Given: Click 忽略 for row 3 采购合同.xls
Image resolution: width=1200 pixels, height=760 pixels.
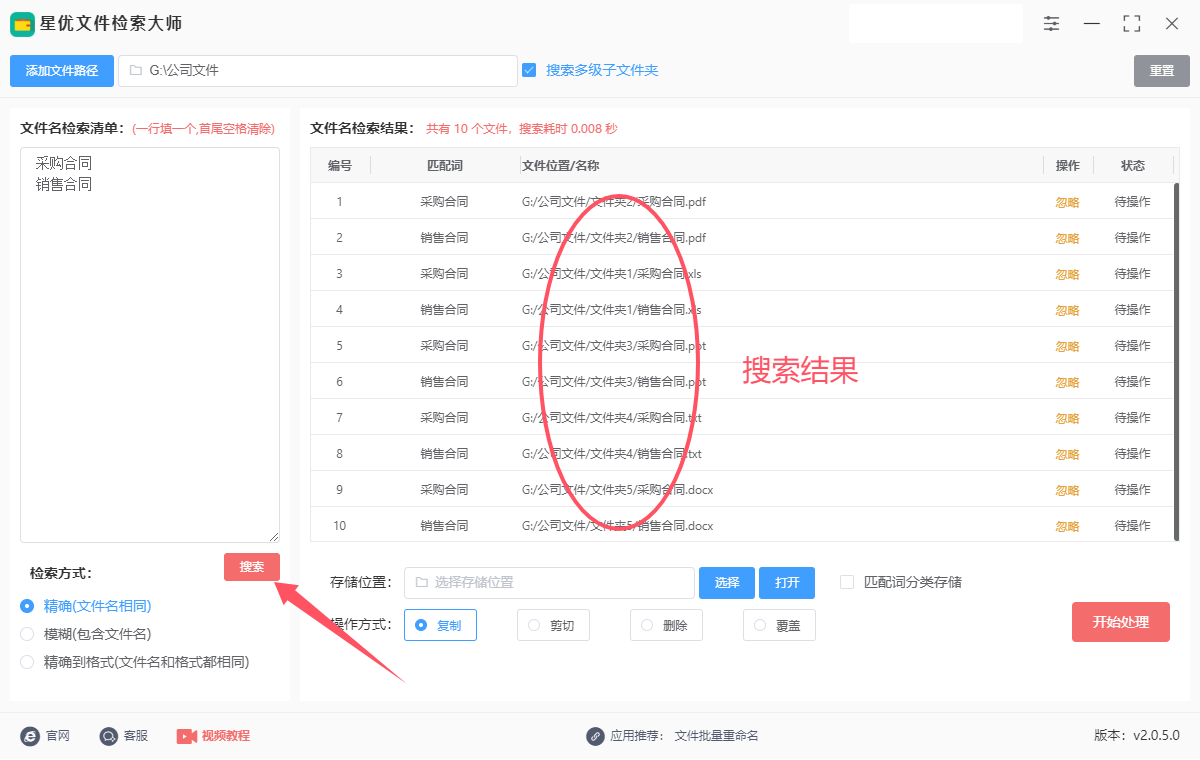Looking at the screenshot, I should pos(1067,274).
